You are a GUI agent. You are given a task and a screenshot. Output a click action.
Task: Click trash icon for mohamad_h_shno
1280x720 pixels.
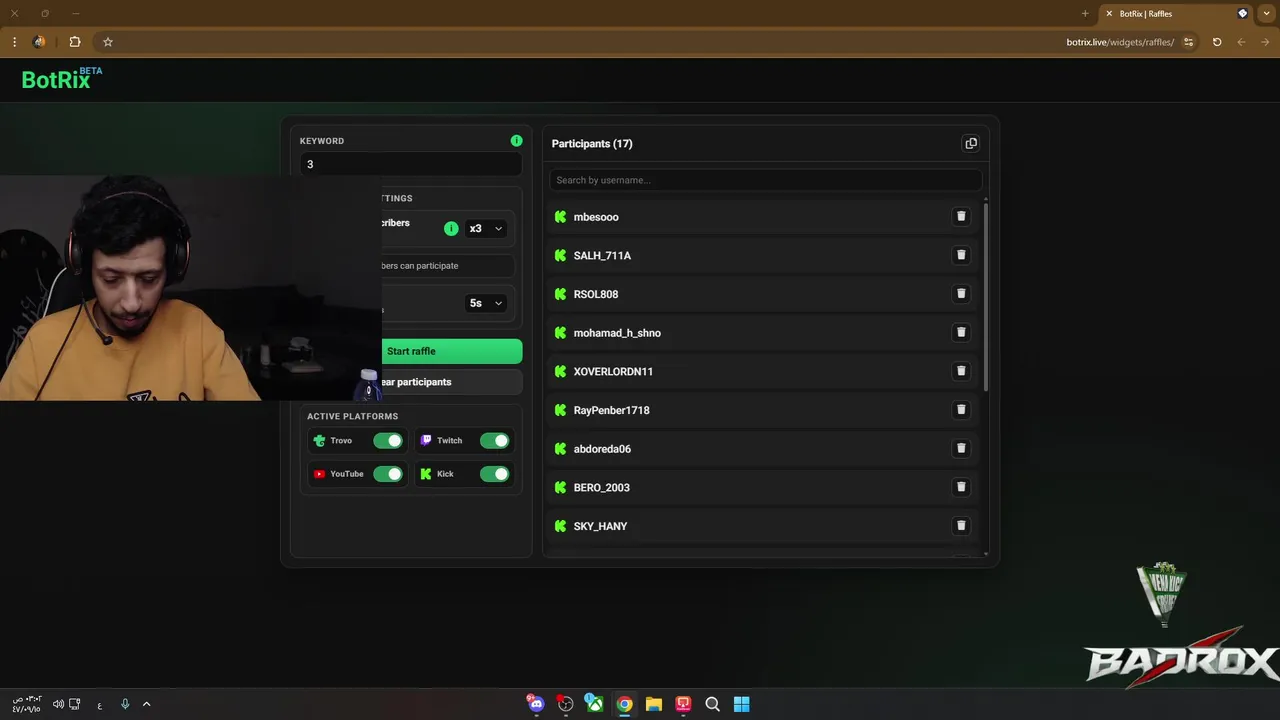961,332
